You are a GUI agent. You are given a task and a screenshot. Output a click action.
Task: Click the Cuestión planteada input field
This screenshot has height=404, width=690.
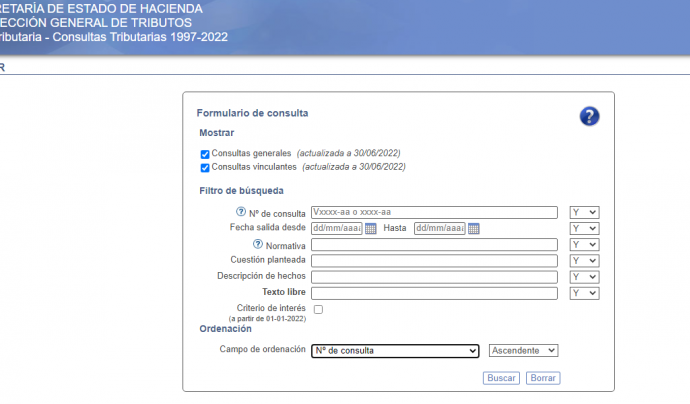tap(433, 261)
